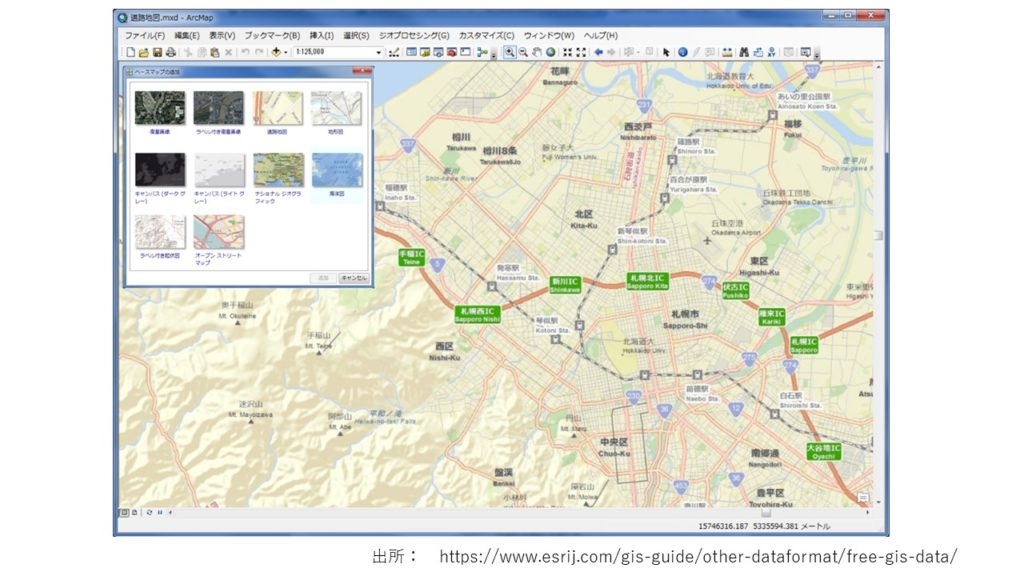The width and height of the screenshot is (1024, 576).
Task: Click the Go To XY tool icon
Action: (771, 52)
